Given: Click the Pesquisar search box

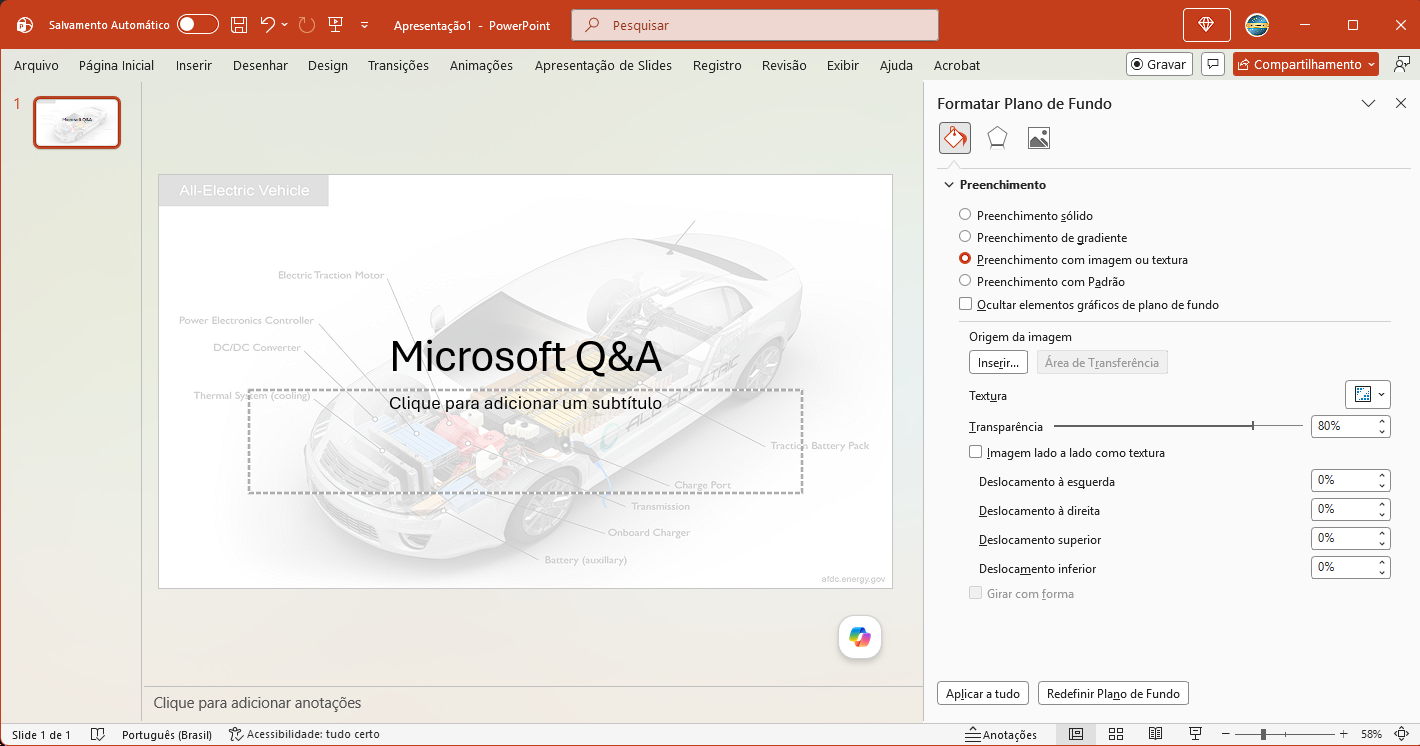Looking at the screenshot, I should point(755,25).
